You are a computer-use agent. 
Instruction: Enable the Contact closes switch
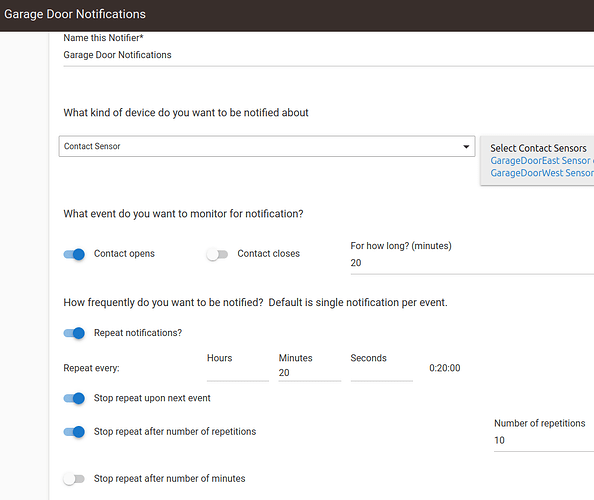click(x=217, y=254)
